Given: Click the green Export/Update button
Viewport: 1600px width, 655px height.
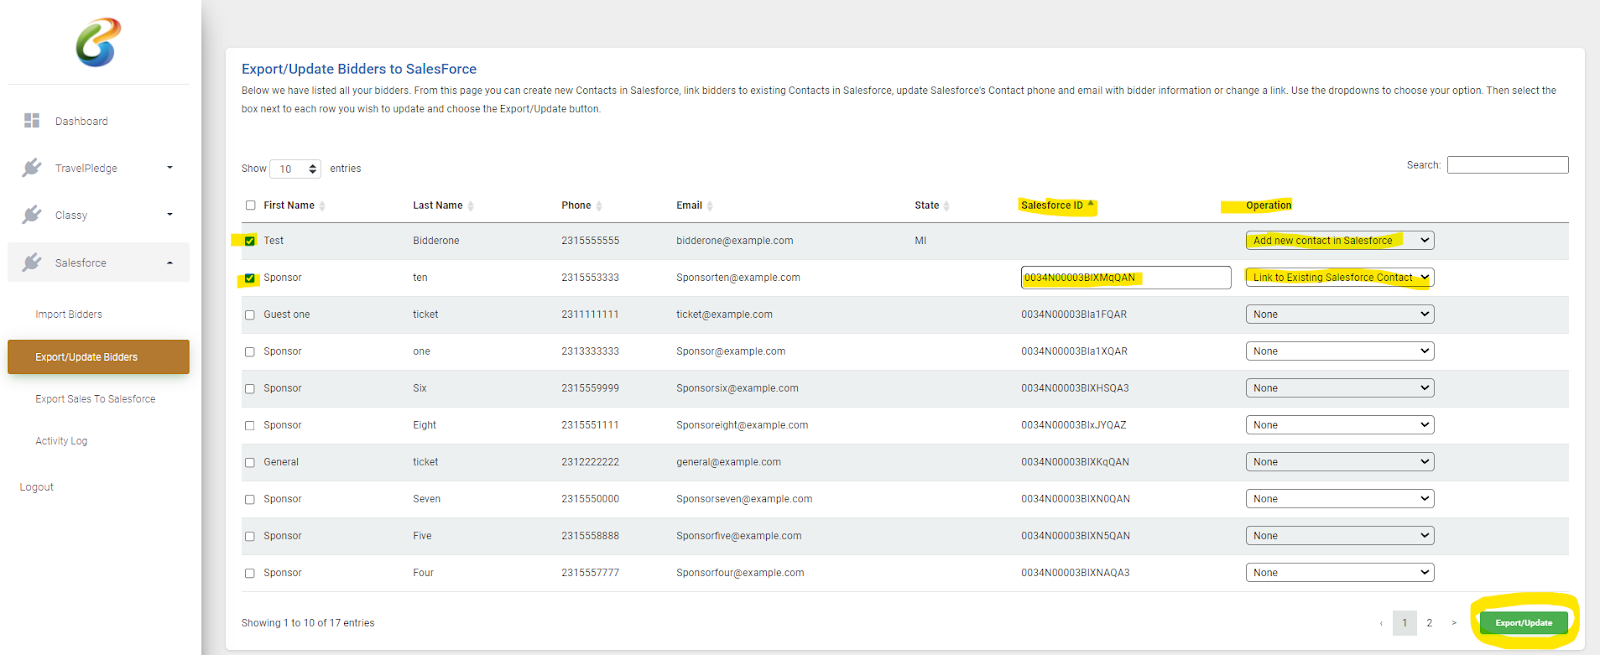Looking at the screenshot, I should click(1524, 623).
